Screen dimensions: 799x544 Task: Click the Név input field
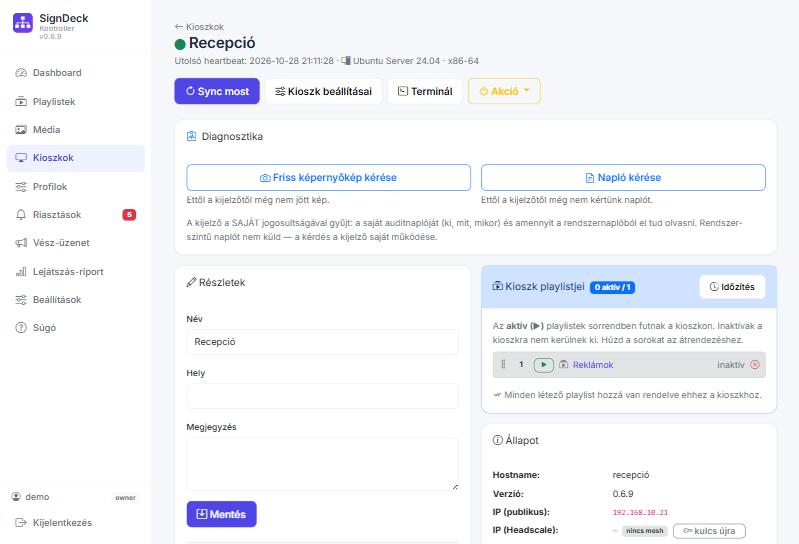pos(323,342)
